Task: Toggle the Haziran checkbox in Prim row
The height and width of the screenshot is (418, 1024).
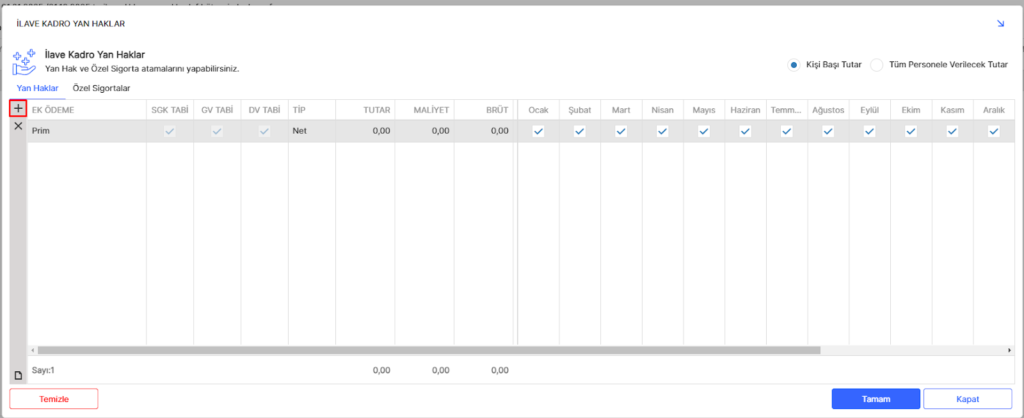Action: 745,131
